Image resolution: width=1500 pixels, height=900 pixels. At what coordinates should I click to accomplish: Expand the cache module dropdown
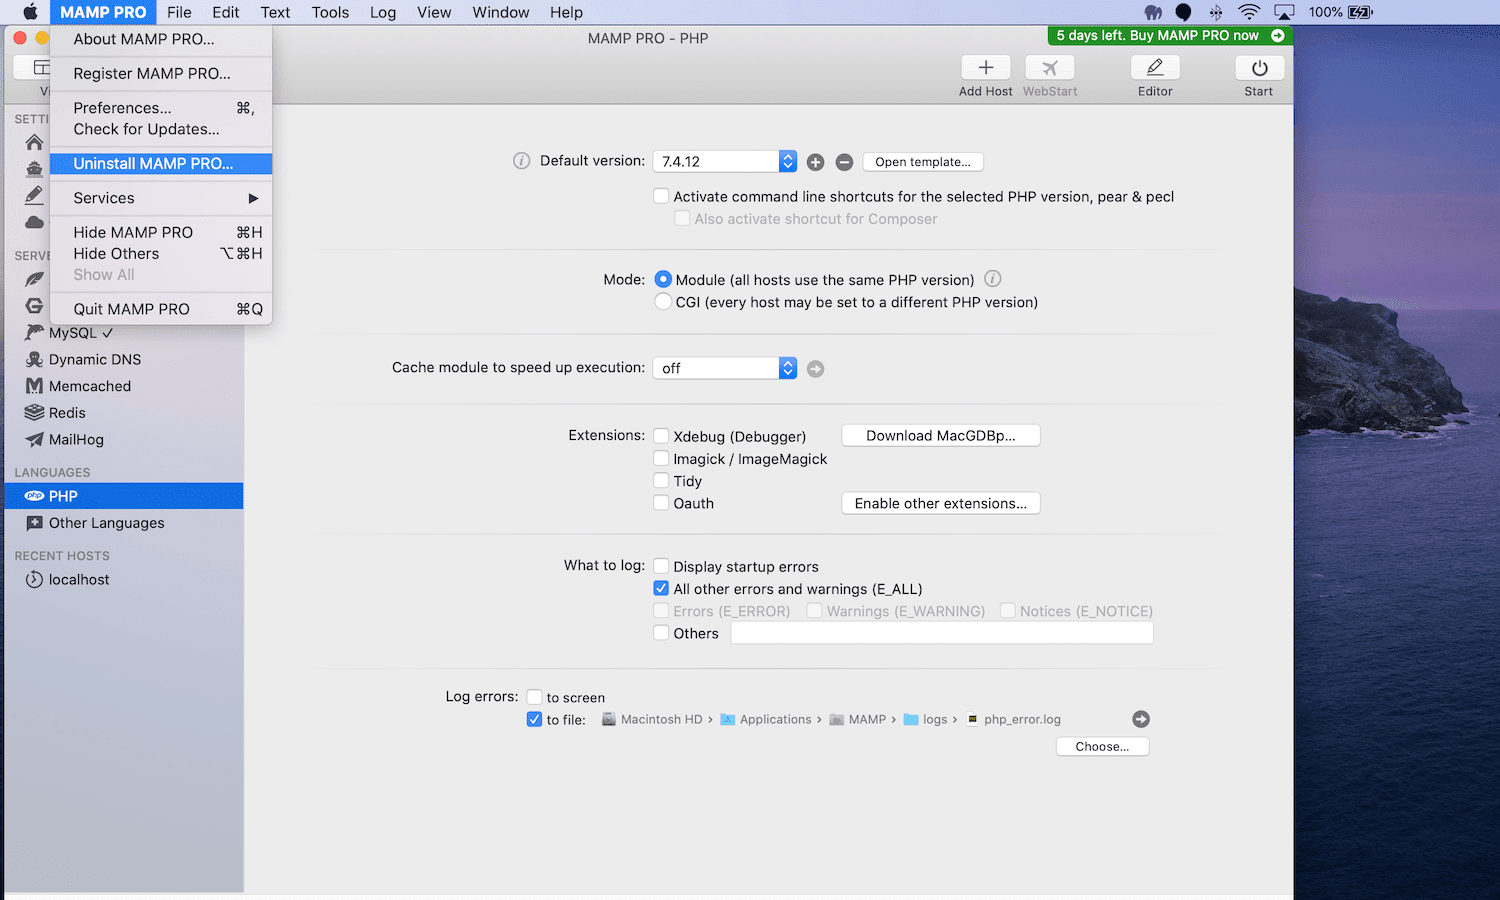click(x=724, y=369)
